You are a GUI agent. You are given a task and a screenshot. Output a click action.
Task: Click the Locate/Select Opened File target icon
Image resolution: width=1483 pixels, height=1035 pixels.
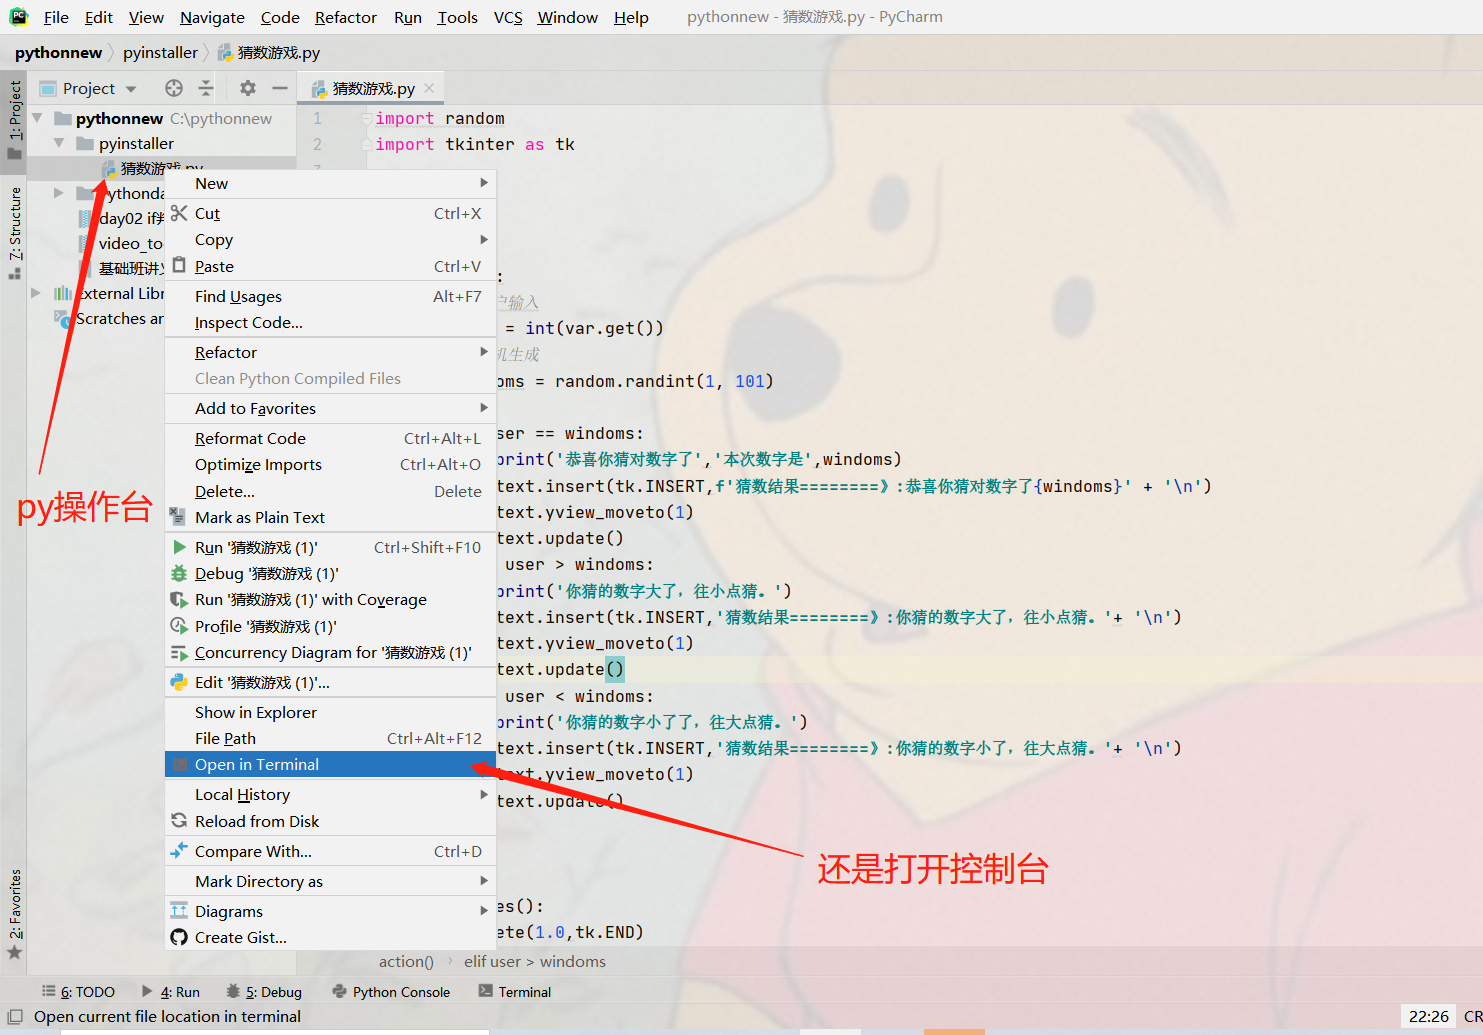pos(174,88)
